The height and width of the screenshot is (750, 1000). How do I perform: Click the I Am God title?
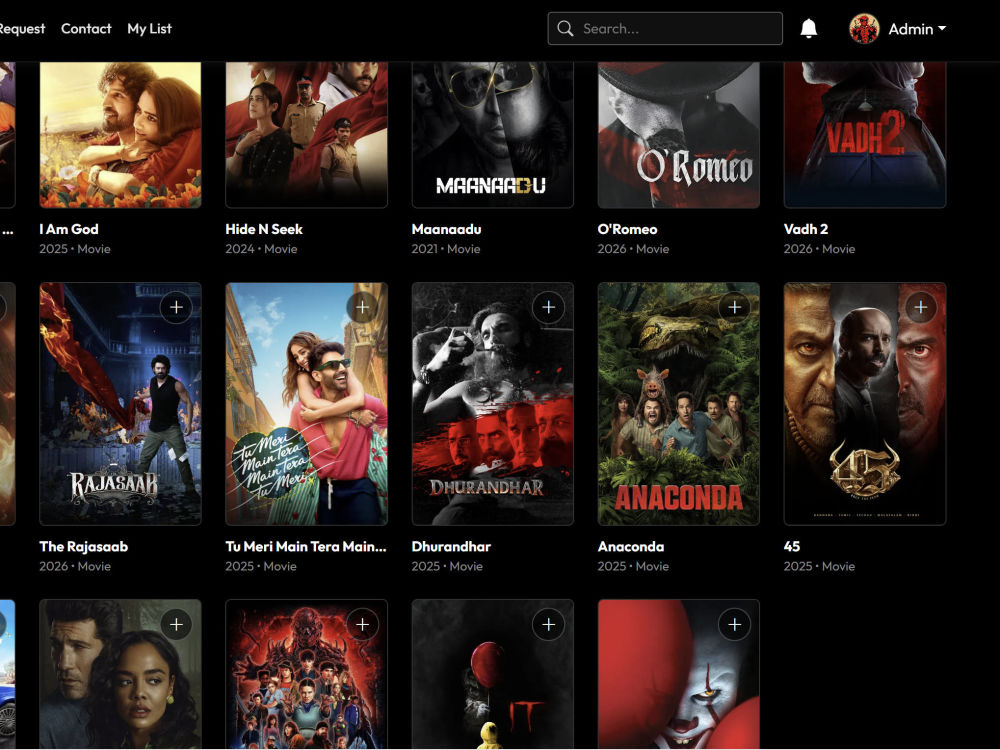[69, 229]
